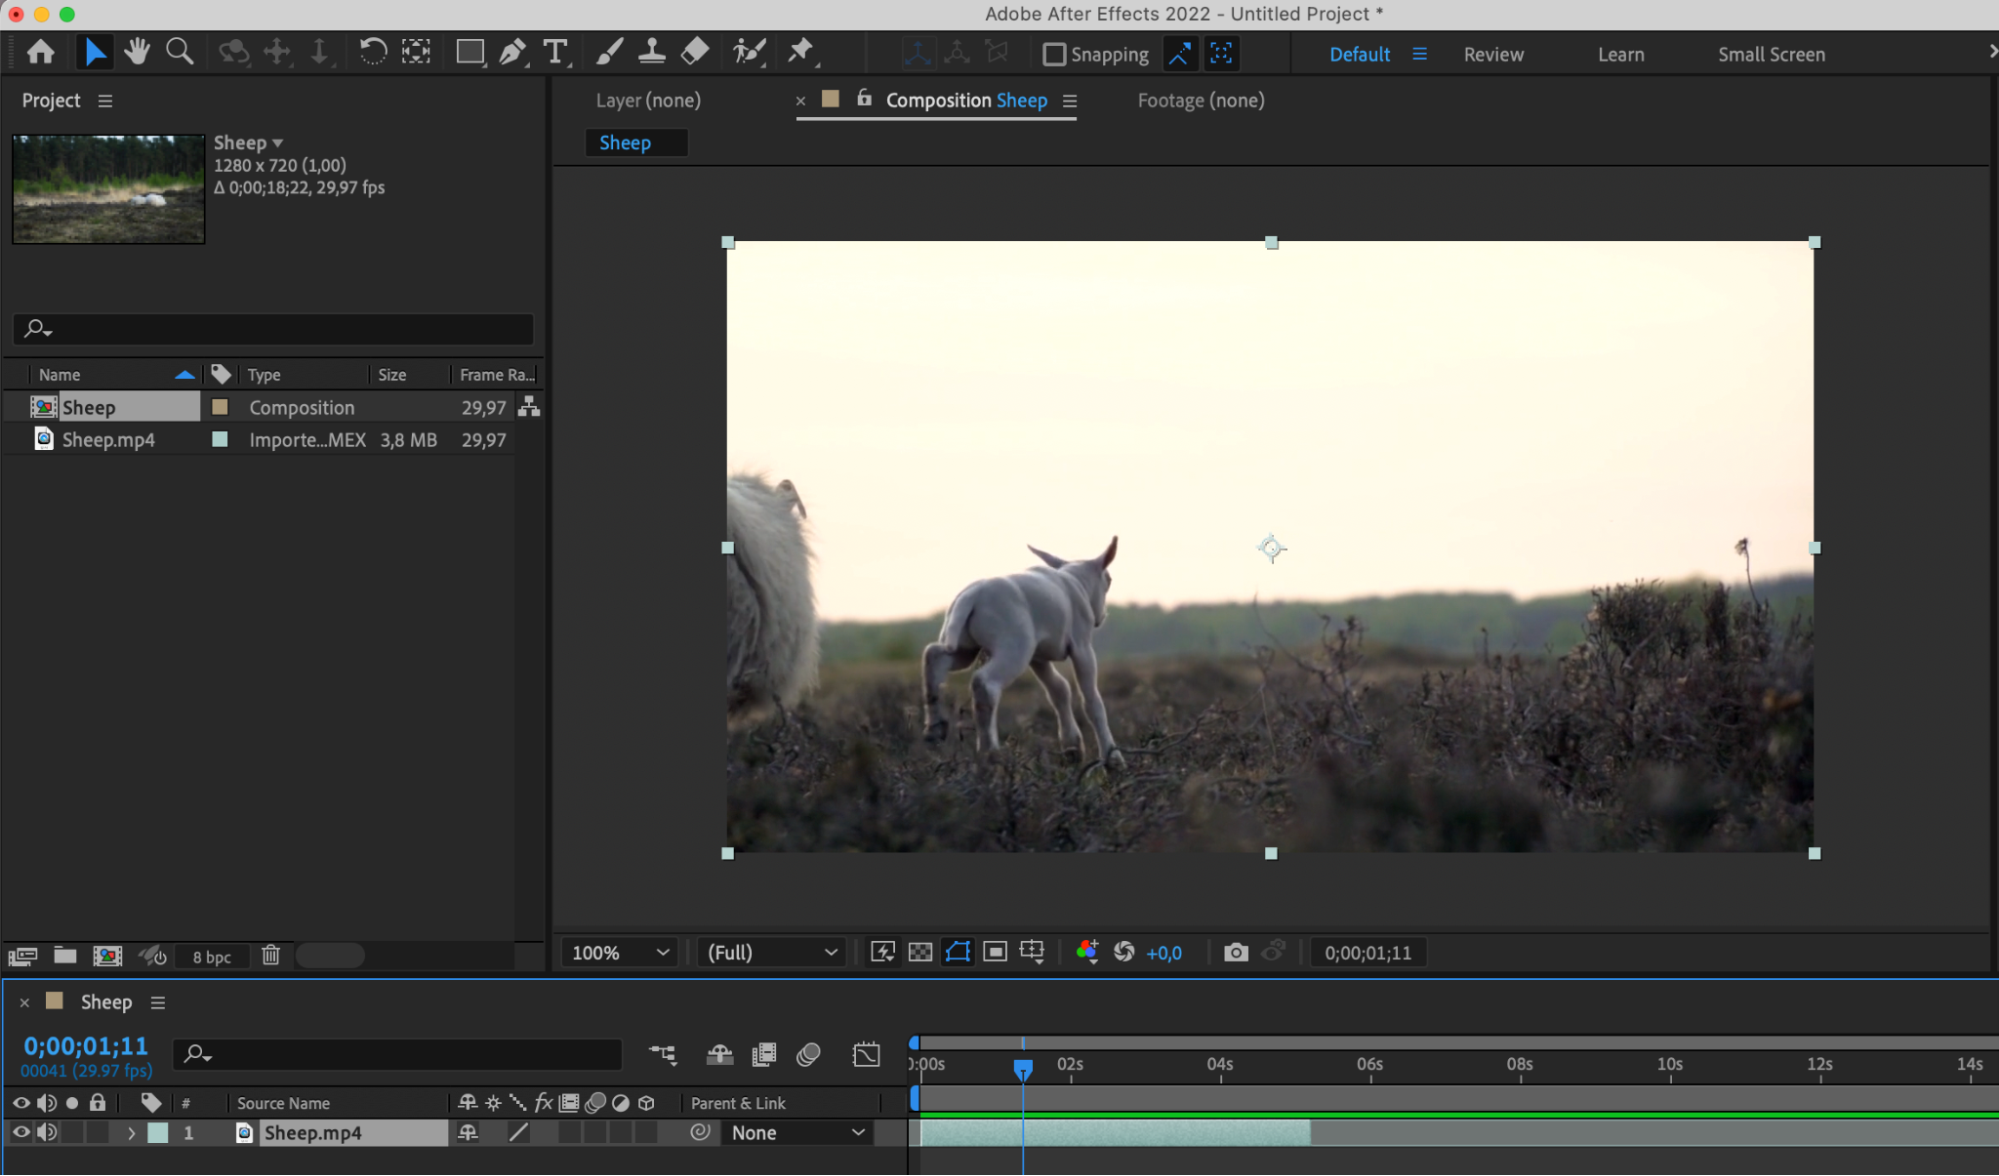Switch to the Review workspace

(x=1493, y=54)
